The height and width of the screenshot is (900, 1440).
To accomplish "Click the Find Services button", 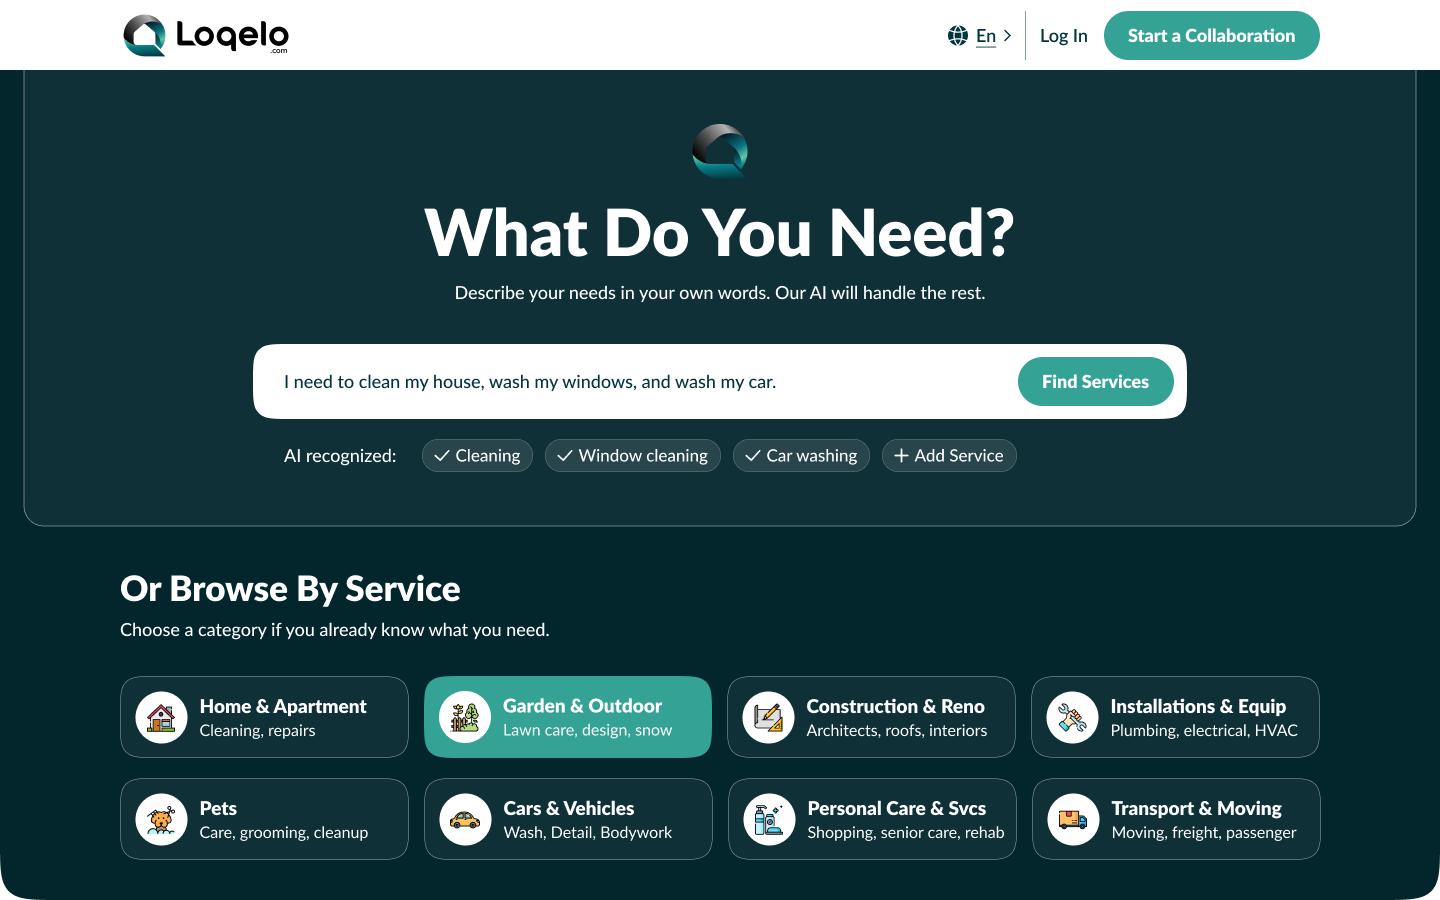I will [1095, 382].
